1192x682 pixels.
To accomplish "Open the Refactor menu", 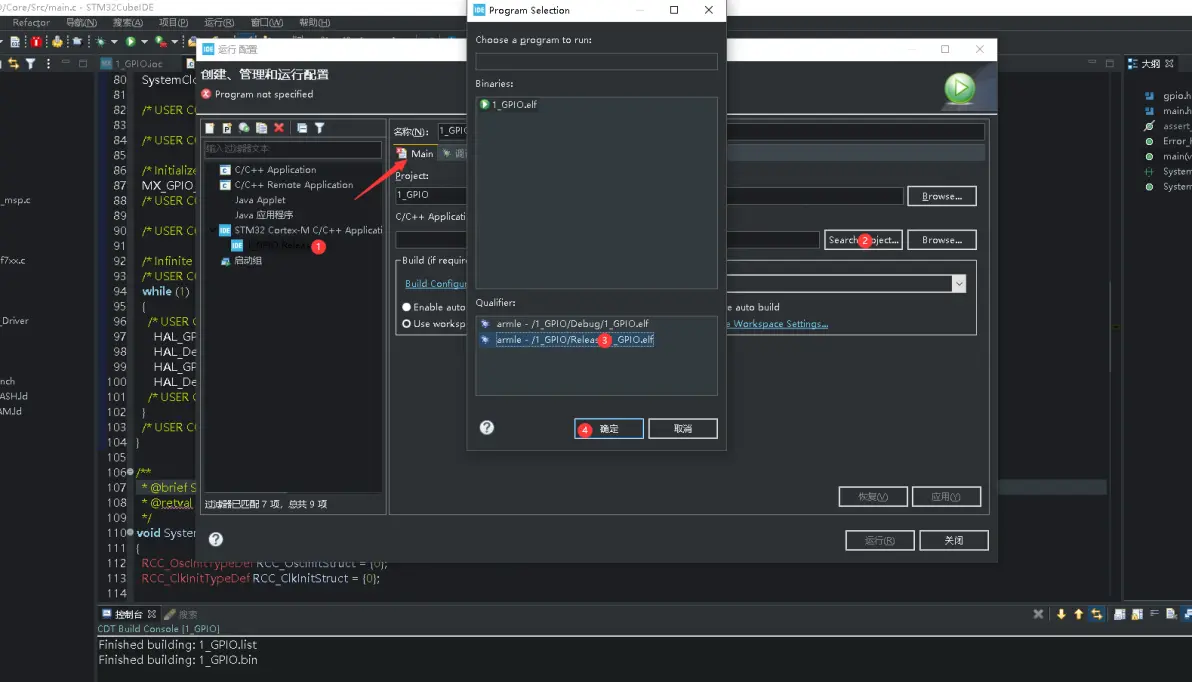I will point(31,23).
